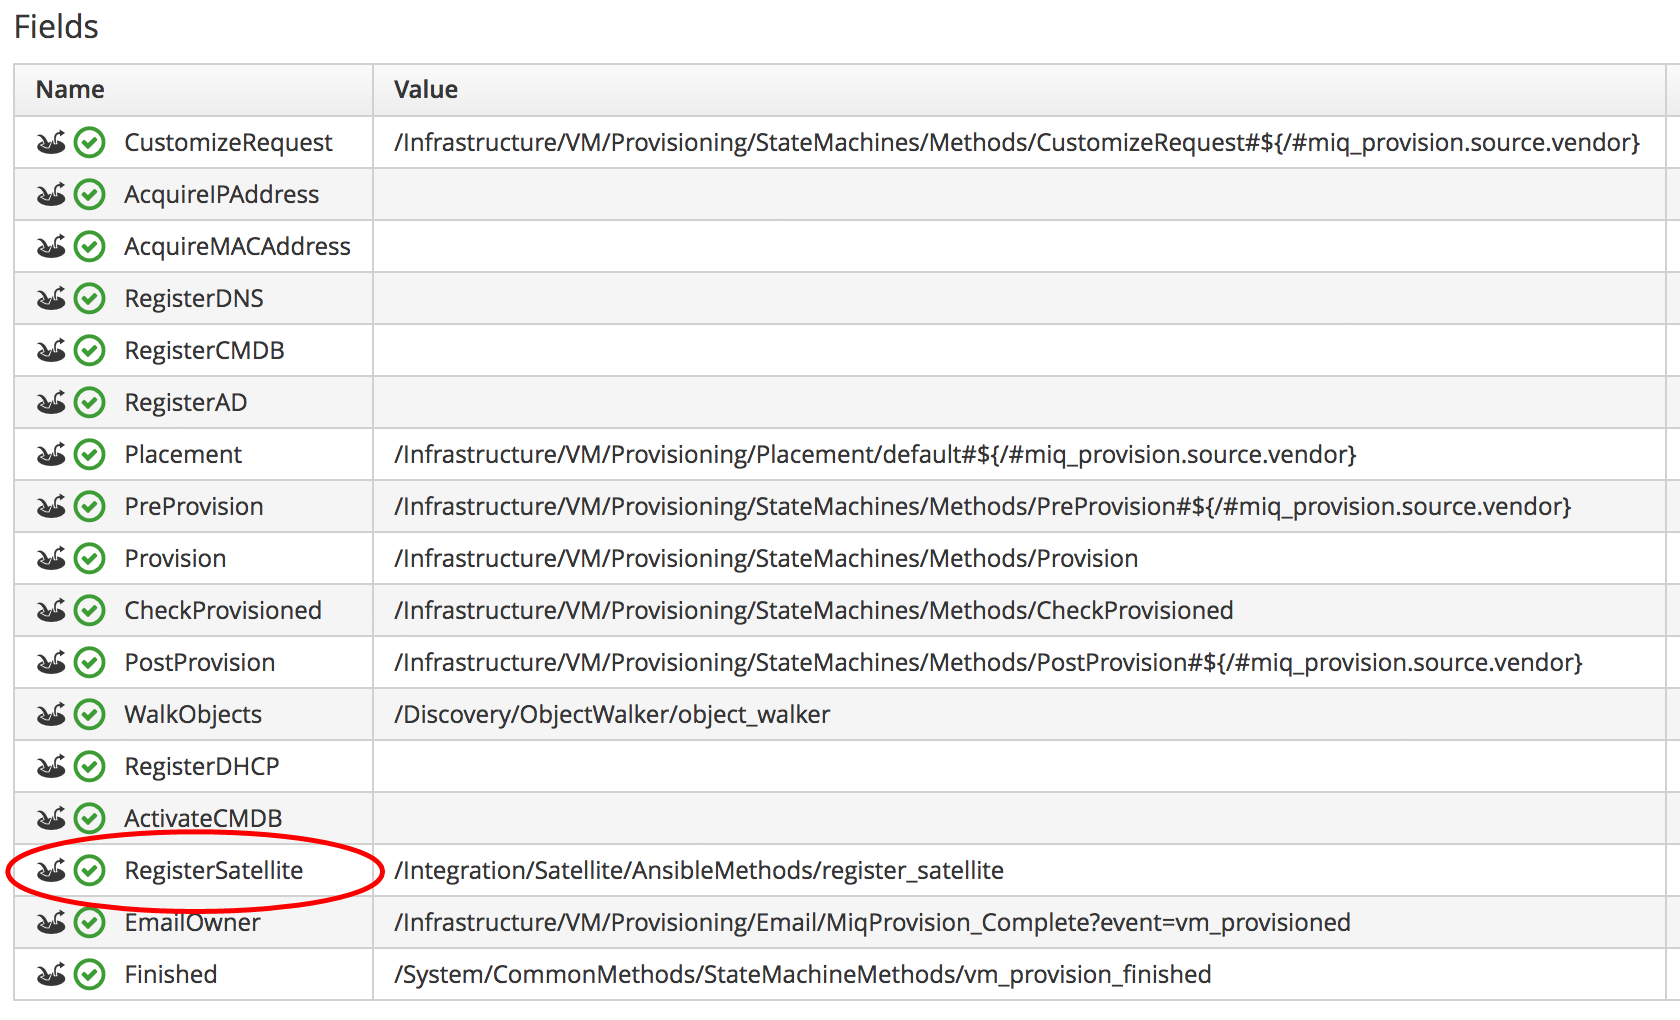Click the green checkmark next to AcquireIPAddress
The height and width of the screenshot is (1020, 1680).
90,195
